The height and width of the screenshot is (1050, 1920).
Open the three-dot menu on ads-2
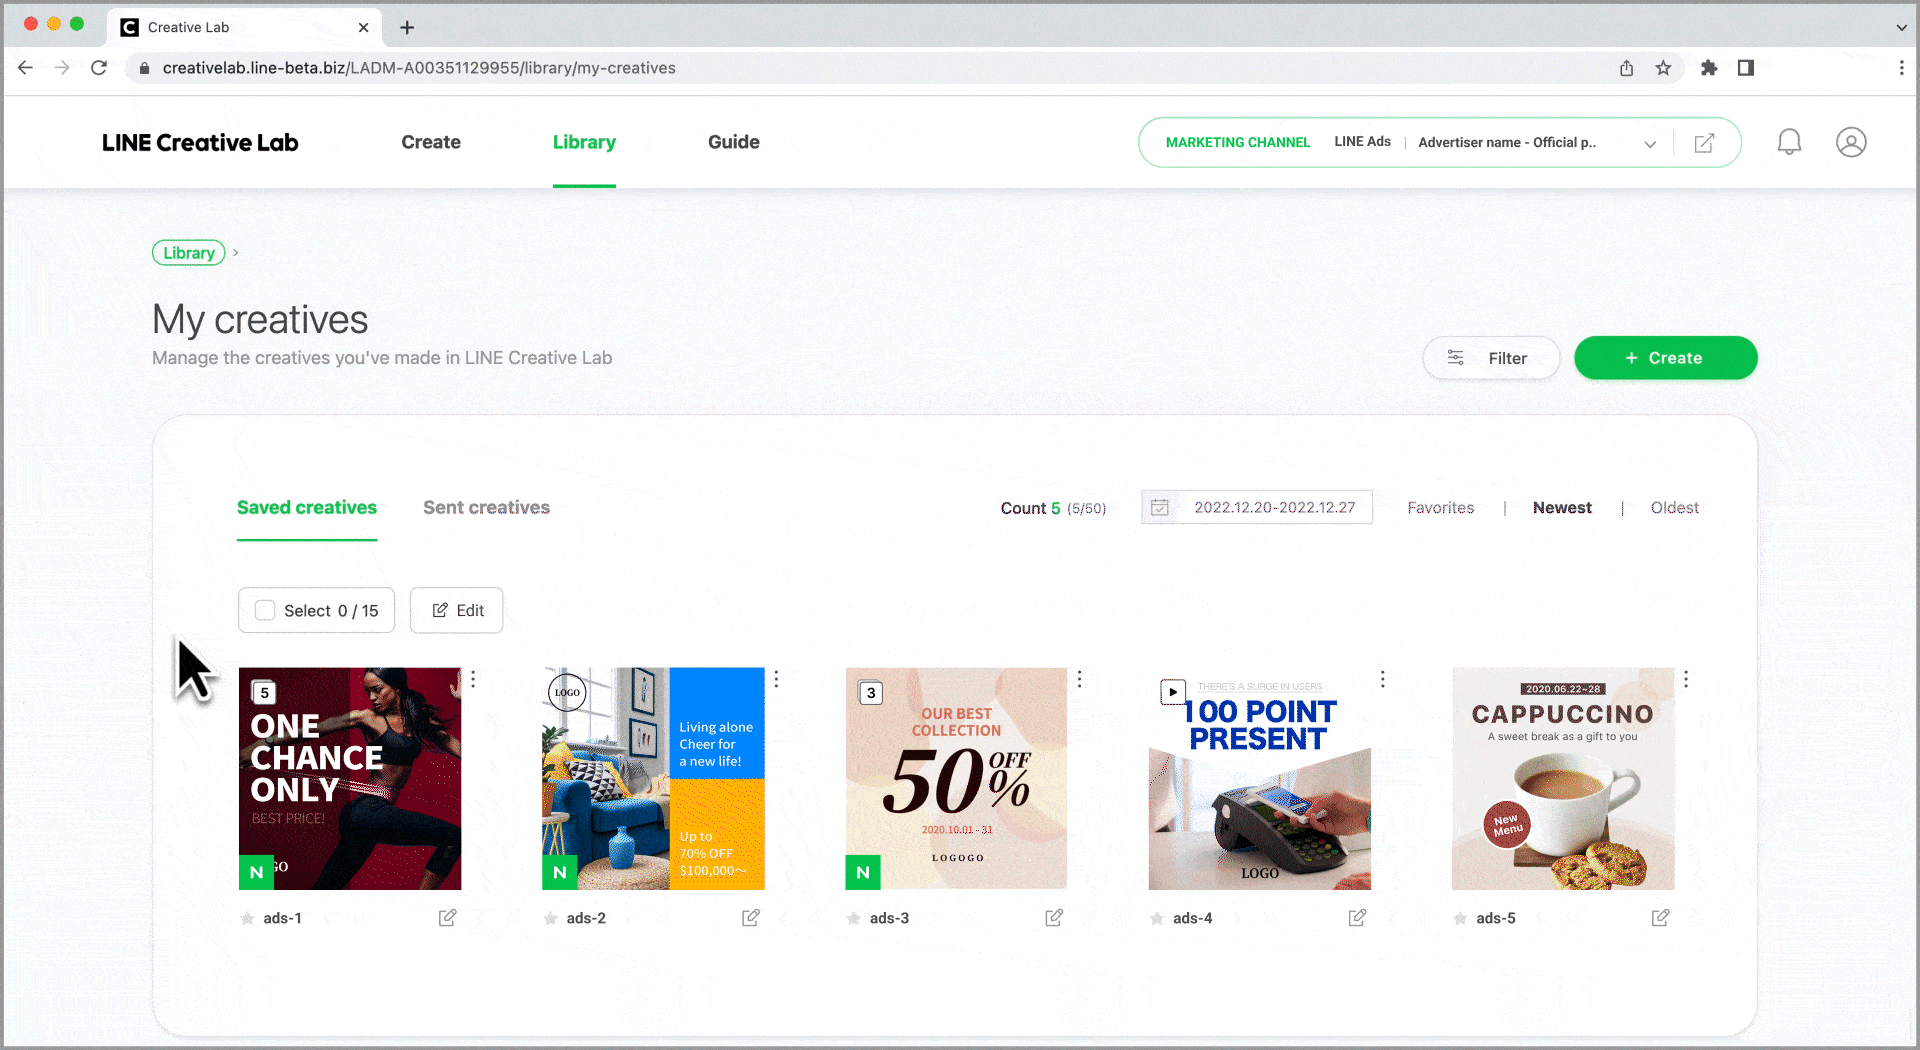tap(776, 679)
